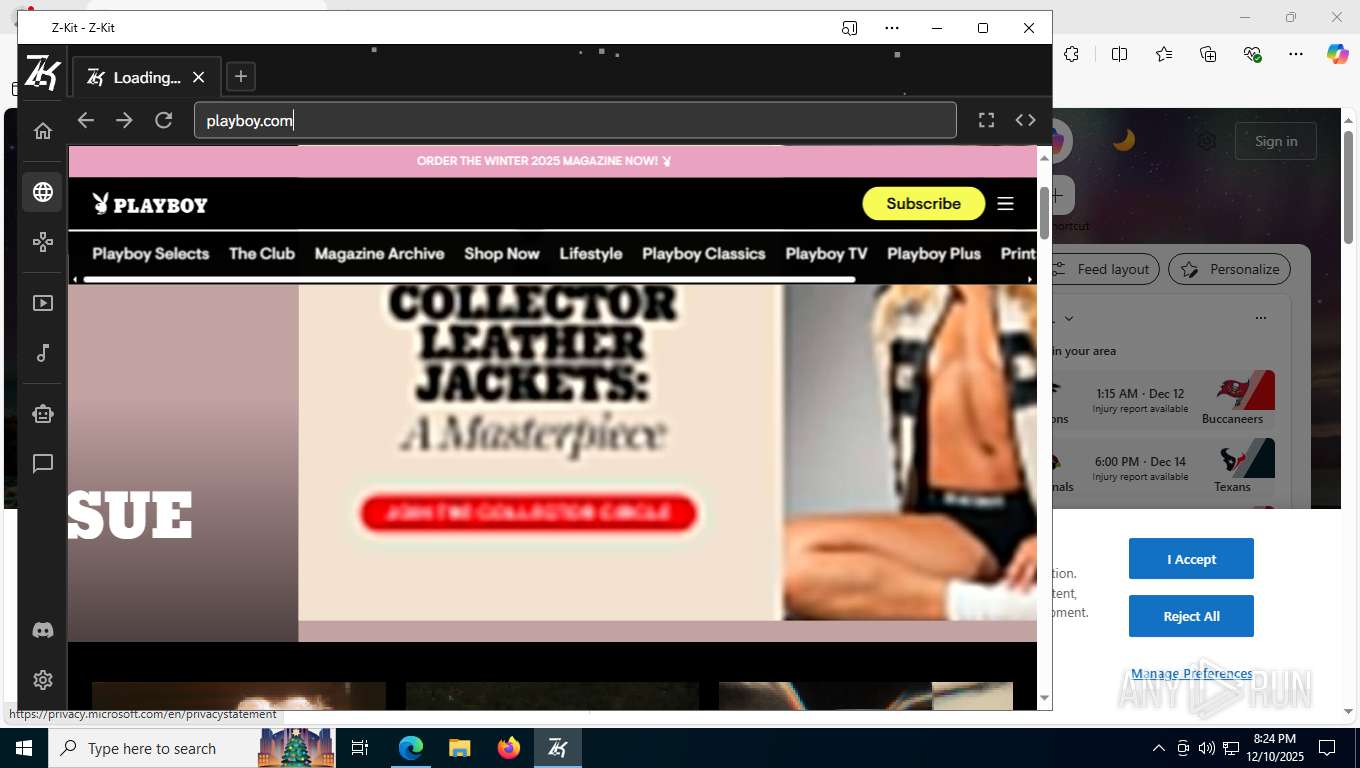Click the cast icon in Z-Kit title bar
The height and width of the screenshot is (768, 1360).
(849, 28)
